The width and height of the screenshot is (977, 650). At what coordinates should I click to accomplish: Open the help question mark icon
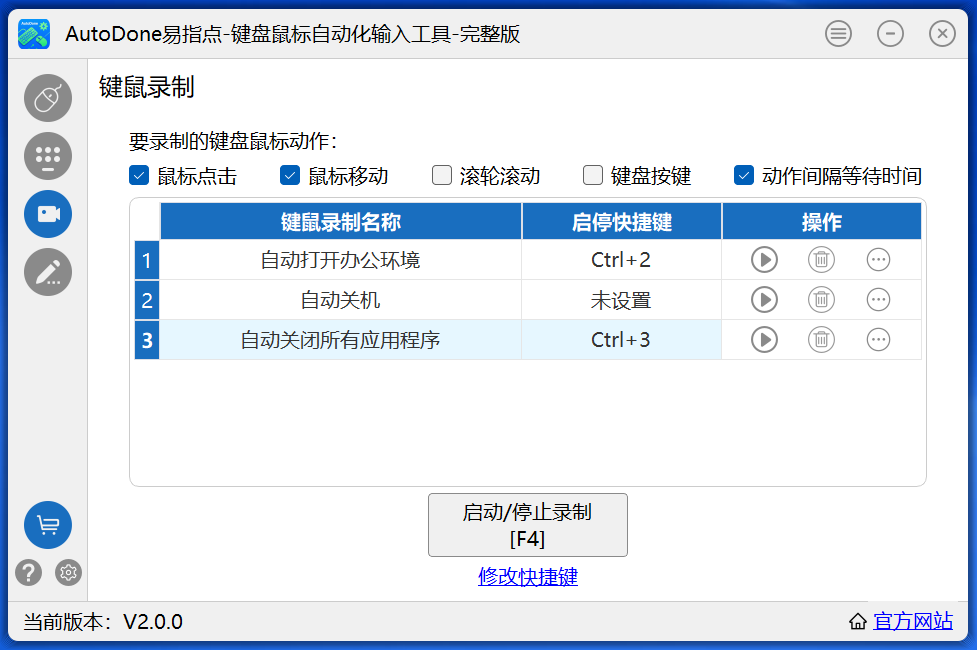[x=29, y=572]
